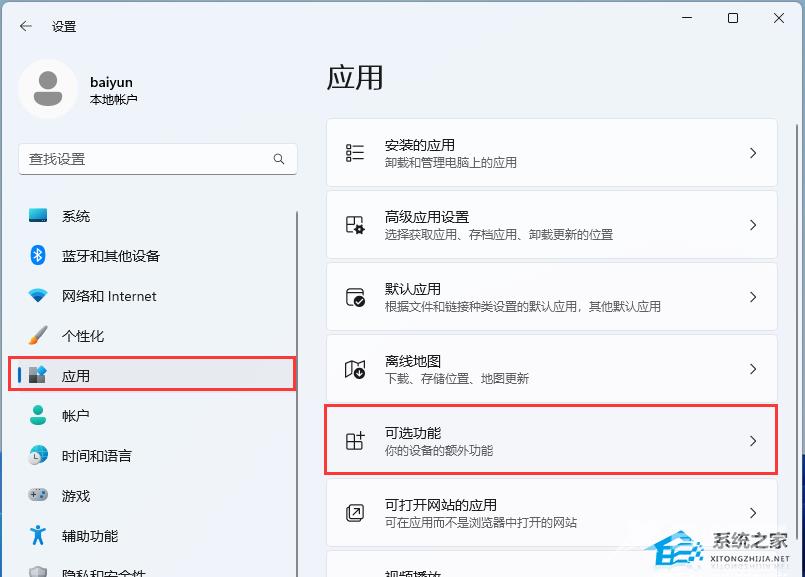Click 可在应用而不是浏览器中打开的网站 description text
The width and height of the screenshot is (805, 577).
481,523
